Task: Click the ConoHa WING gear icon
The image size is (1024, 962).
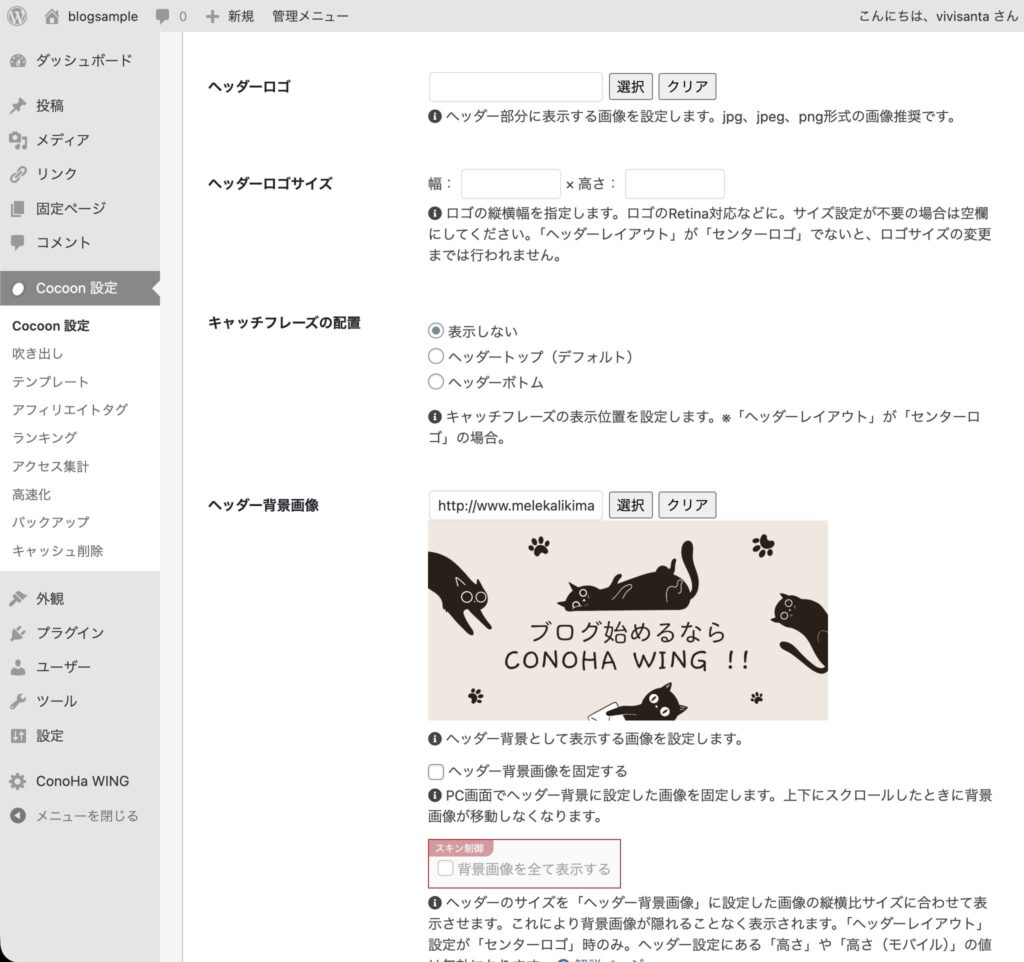Action: click(x=18, y=782)
